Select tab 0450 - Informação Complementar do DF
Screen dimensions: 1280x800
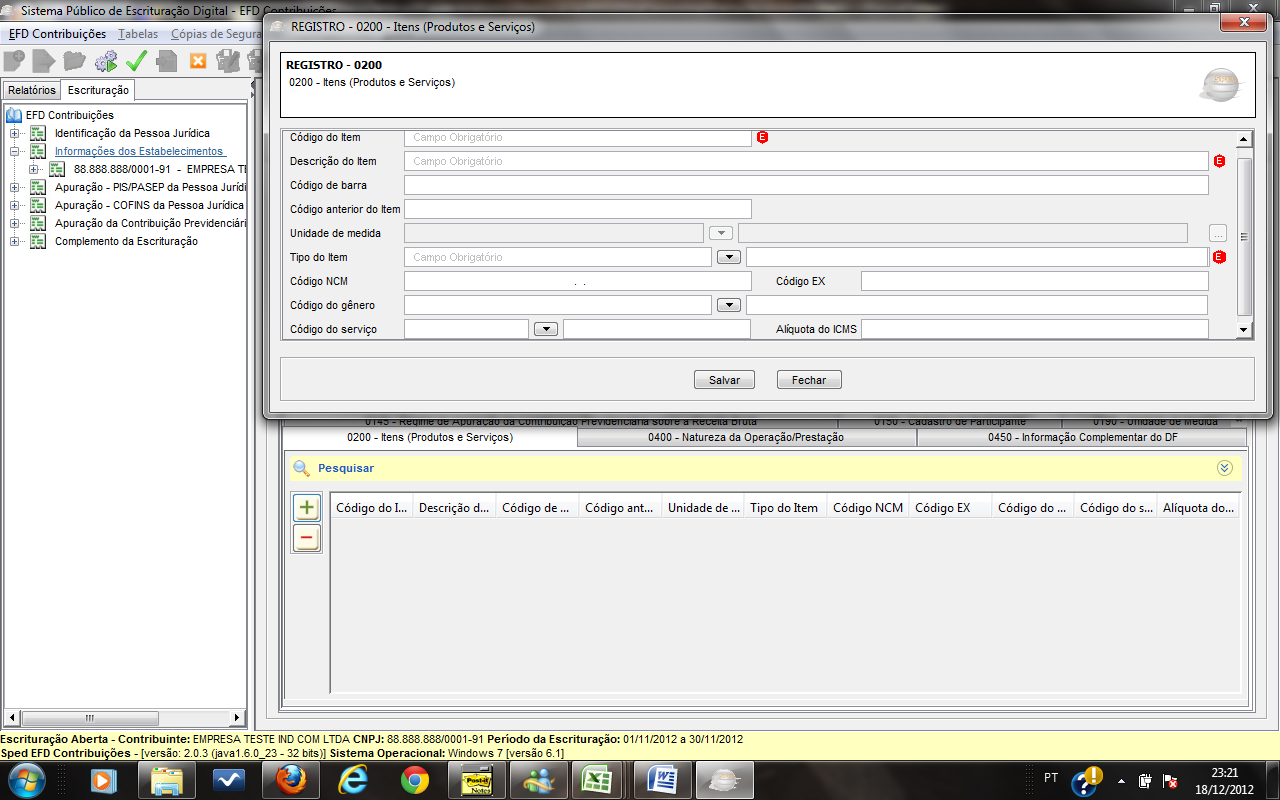click(x=1082, y=438)
